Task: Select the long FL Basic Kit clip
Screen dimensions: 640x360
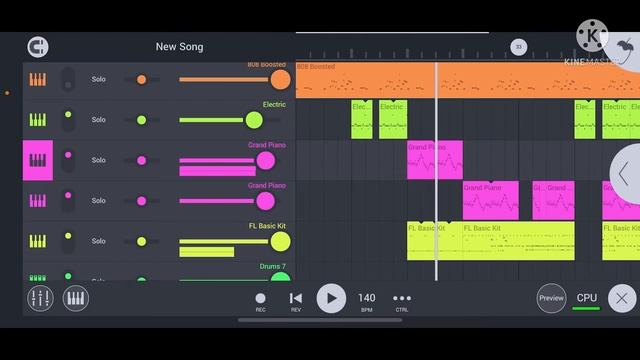Action: 519,241
